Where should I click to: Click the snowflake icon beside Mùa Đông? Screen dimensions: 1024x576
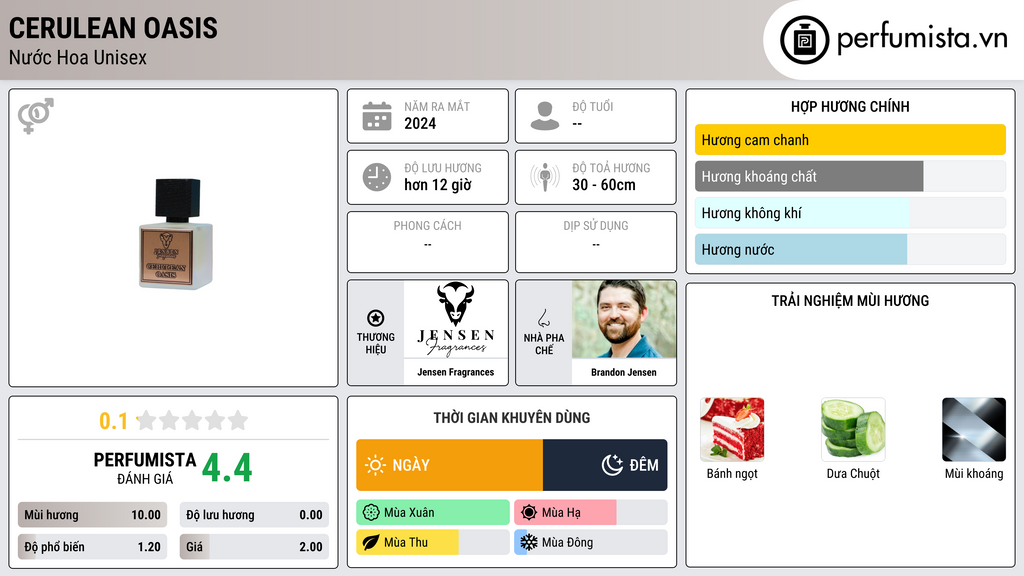[529, 542]
